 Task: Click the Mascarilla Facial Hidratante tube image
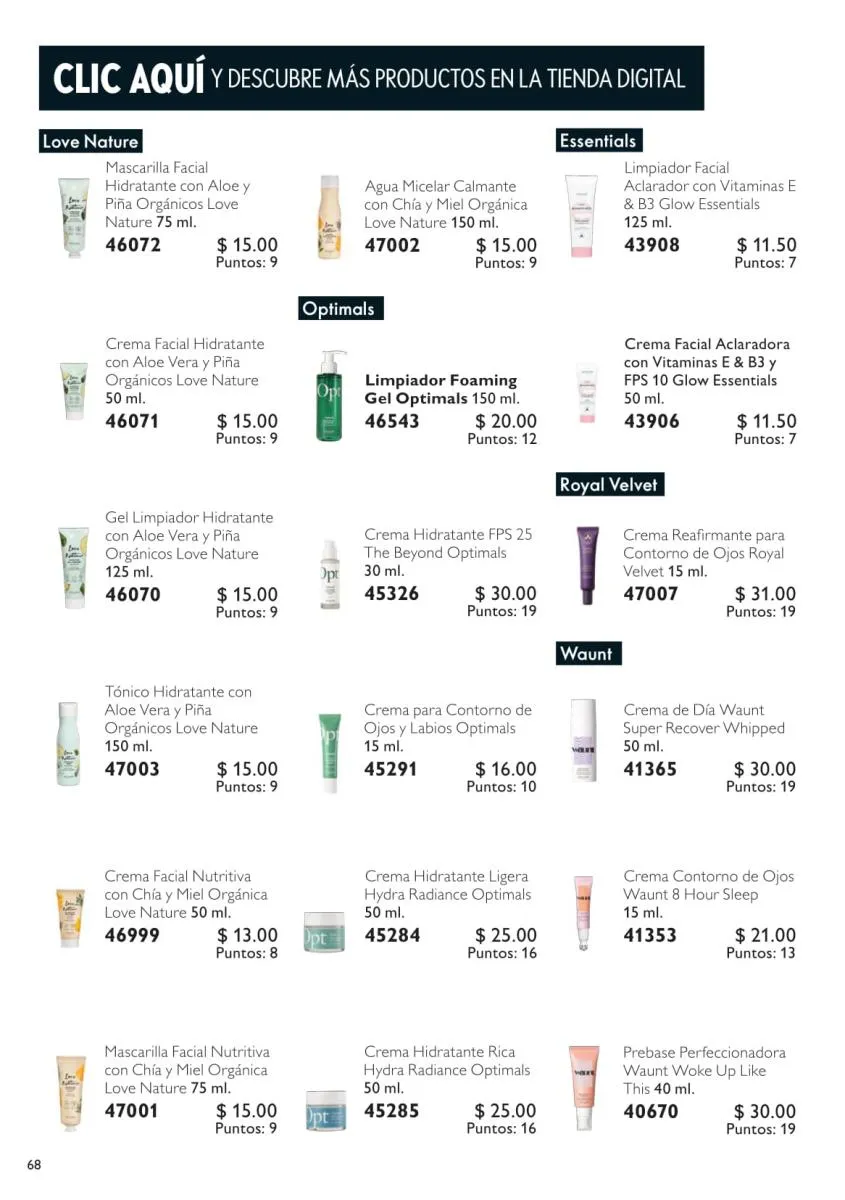72,216
